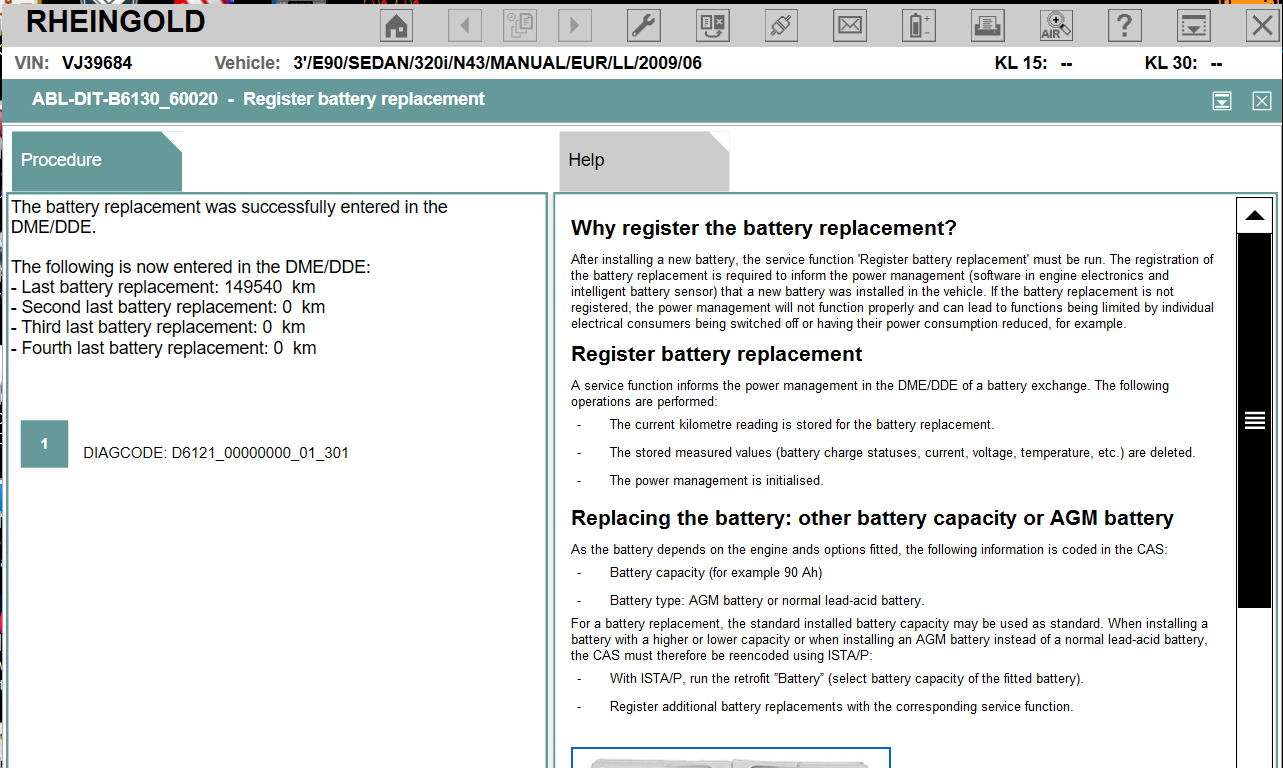Open help via question mark icon

(1124, 25)
